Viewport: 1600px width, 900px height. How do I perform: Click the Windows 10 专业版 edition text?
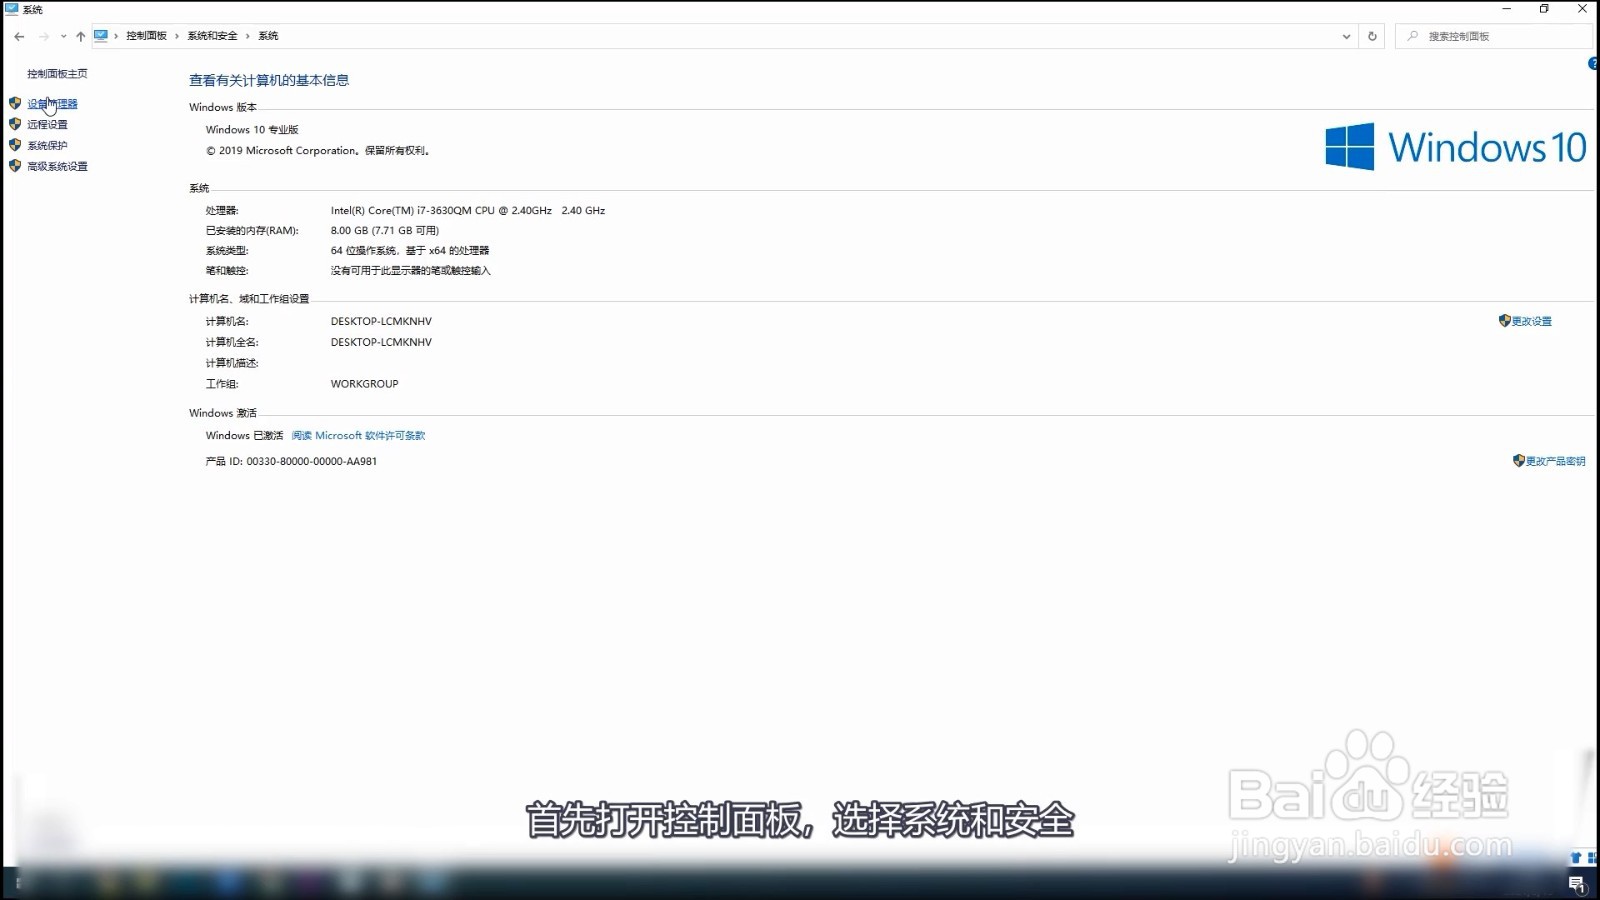(252, 130)
